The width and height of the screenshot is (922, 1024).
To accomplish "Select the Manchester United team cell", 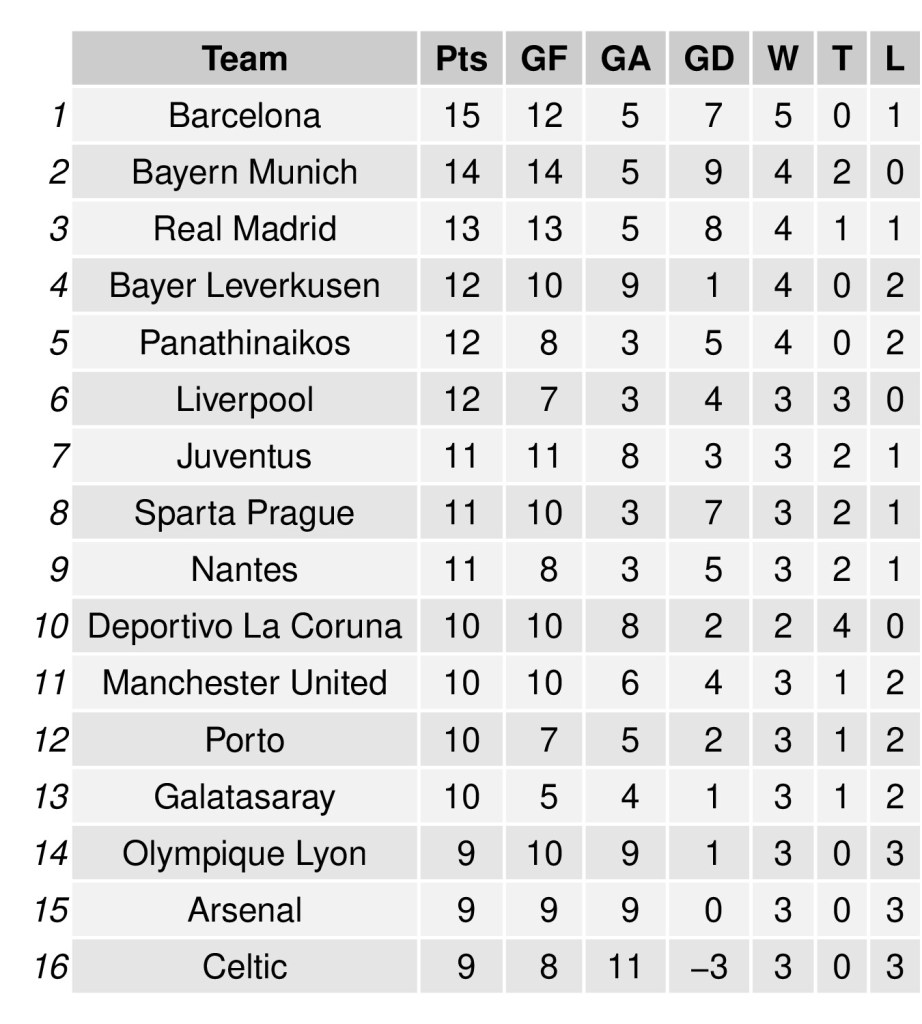I will [x=245, y=683].
